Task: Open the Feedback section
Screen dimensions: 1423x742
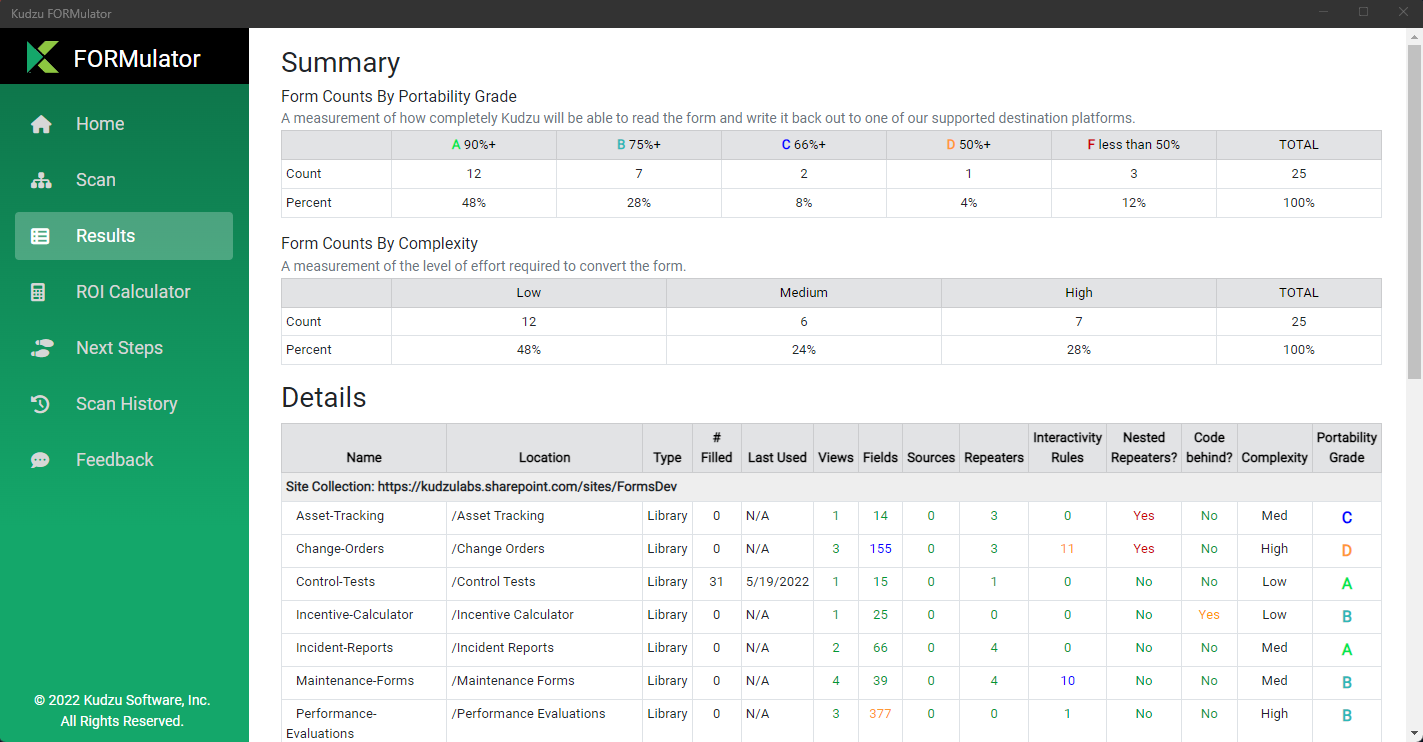Action: tap(115, 460)
